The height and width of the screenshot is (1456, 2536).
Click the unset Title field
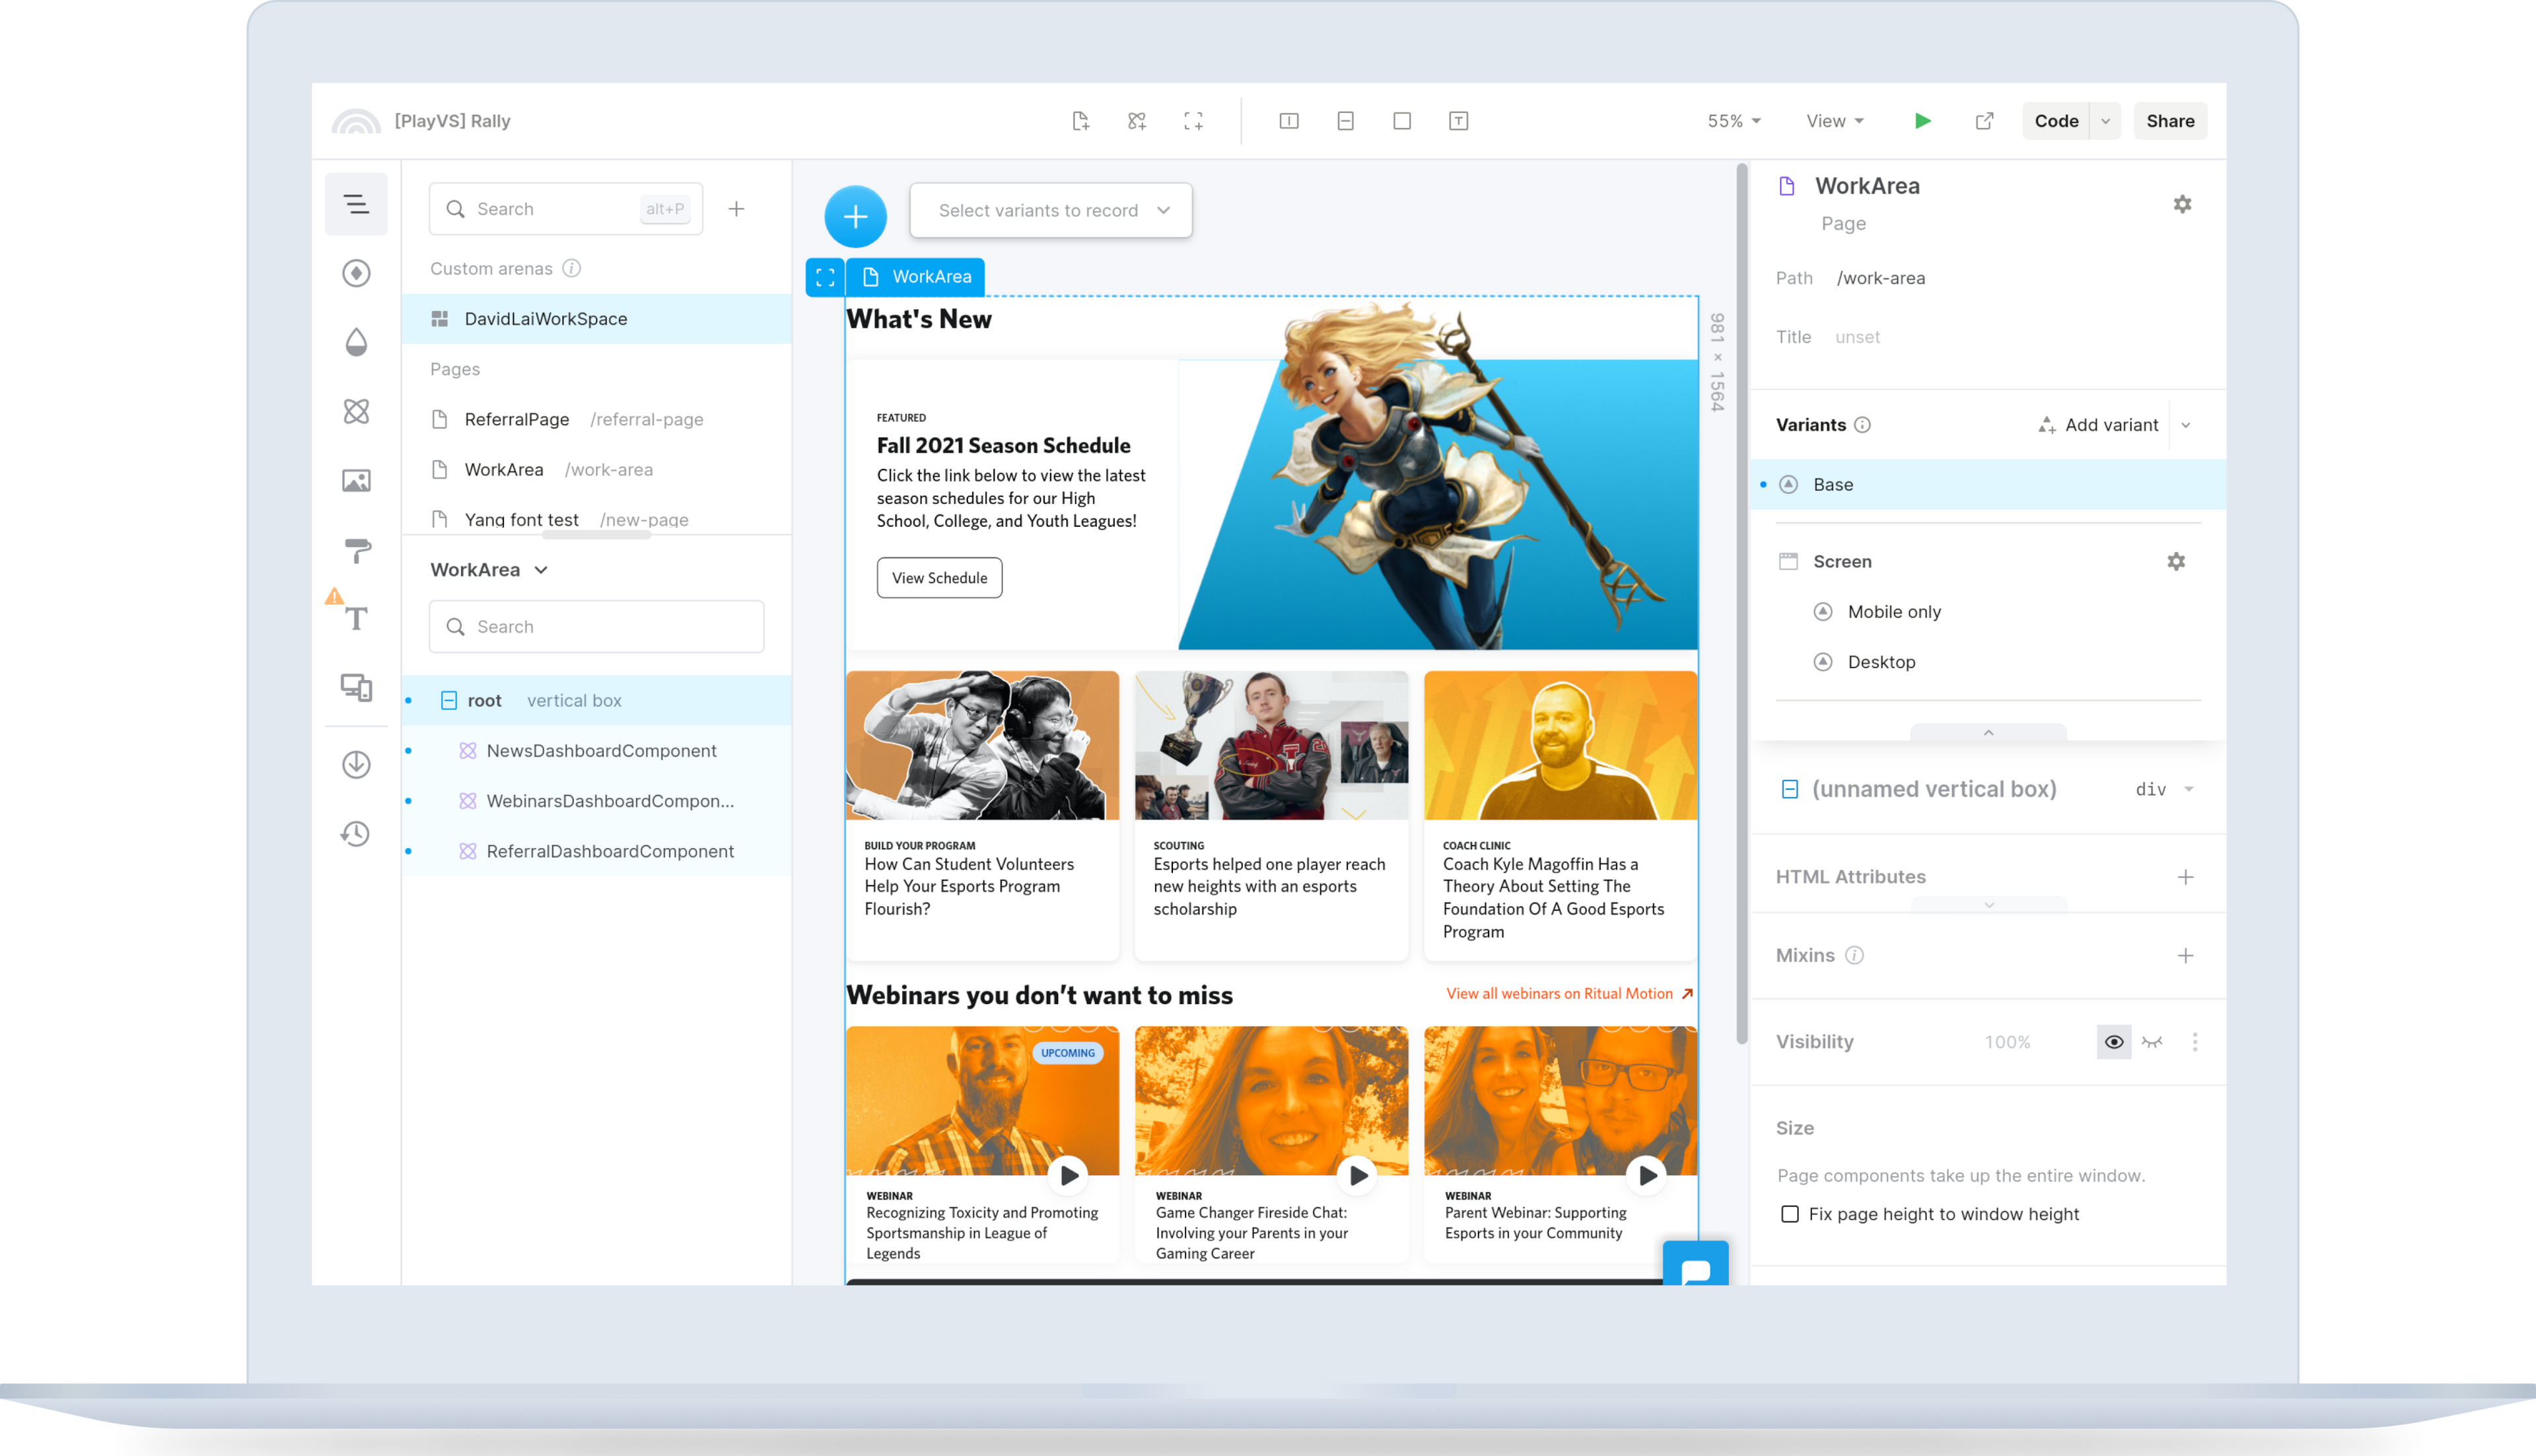[x=1857, y=337]
